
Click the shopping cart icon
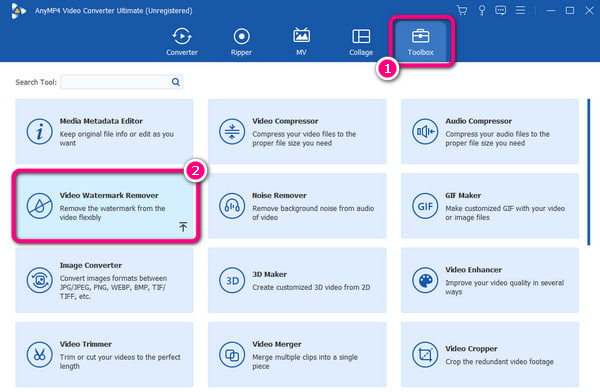[462, 10]
